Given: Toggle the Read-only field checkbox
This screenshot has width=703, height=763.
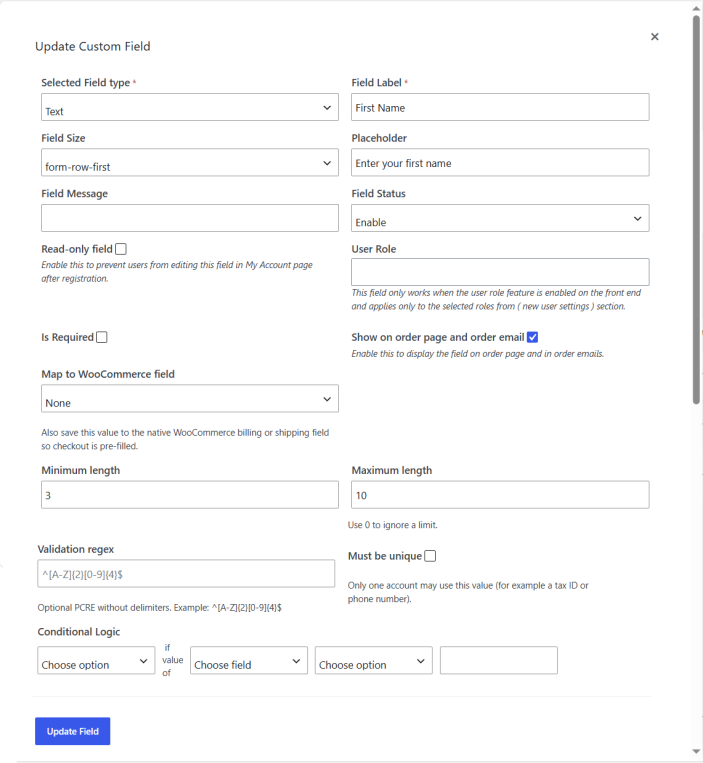Looking at the screenshot, I should [121, 249].
